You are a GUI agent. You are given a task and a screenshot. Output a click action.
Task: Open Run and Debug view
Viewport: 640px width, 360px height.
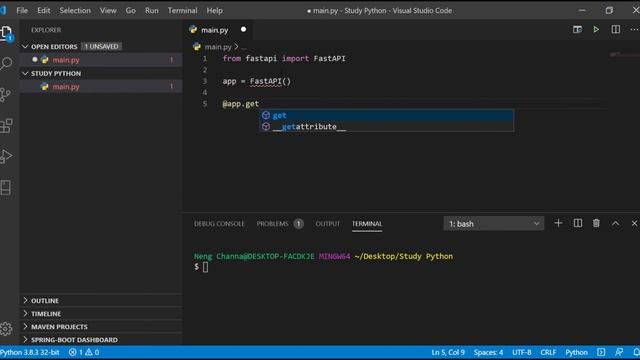[6, 156]
